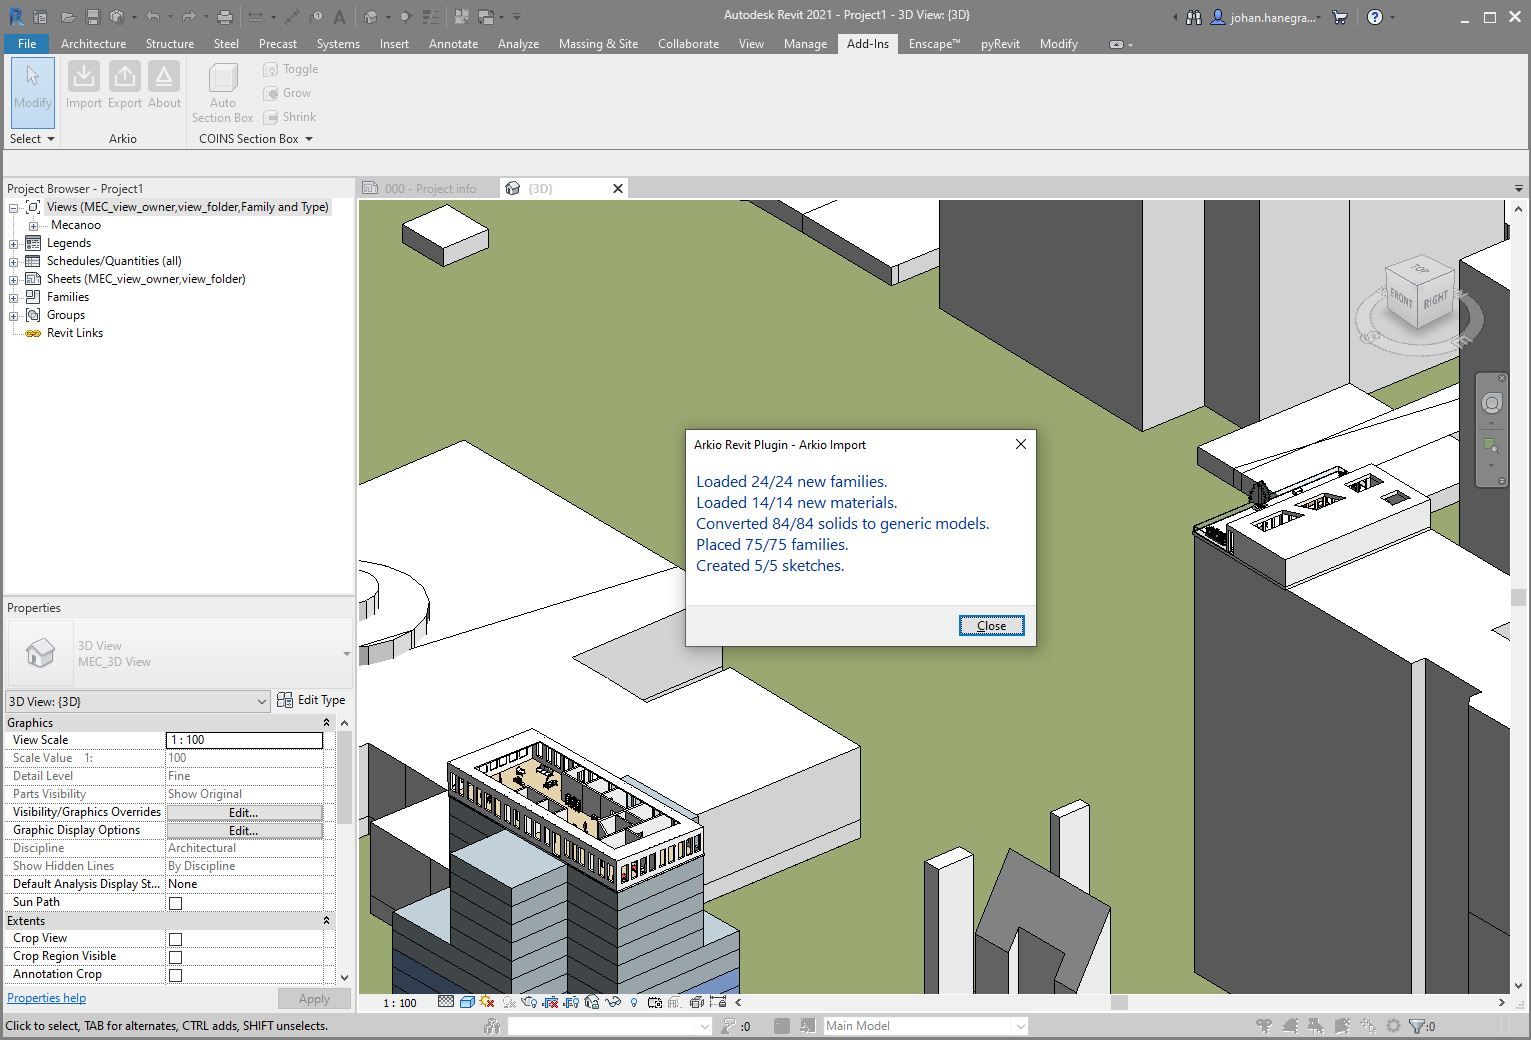Screen dimensions: 1531x1040
Task: Click the Save icon in quick access toolbar
Action: point(92,17)
